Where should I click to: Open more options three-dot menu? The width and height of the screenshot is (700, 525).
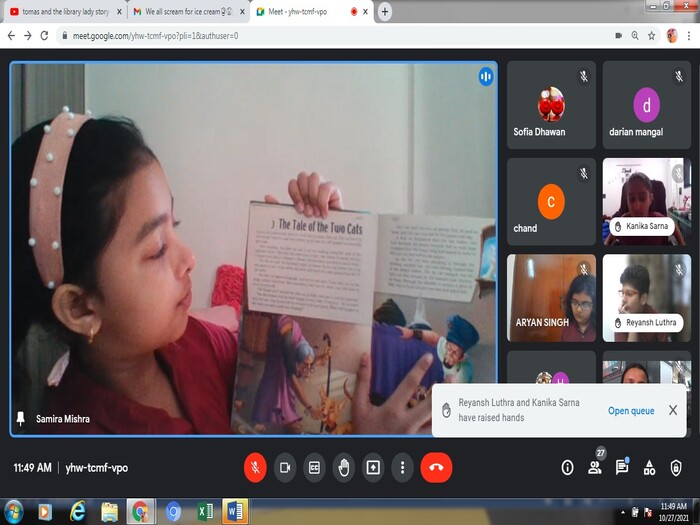(x=402, y=467)
